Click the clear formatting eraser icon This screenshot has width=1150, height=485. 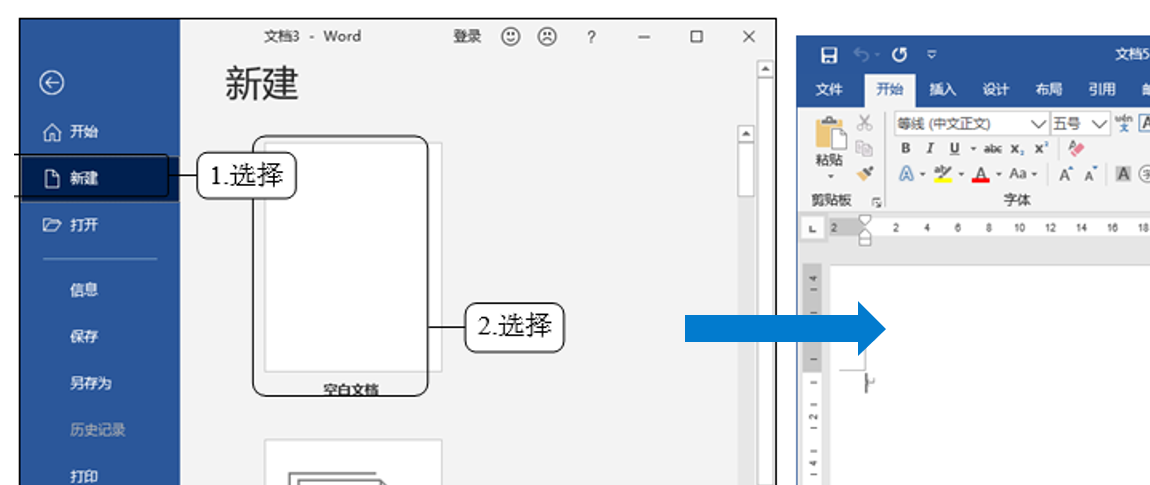coord(1077,148)
